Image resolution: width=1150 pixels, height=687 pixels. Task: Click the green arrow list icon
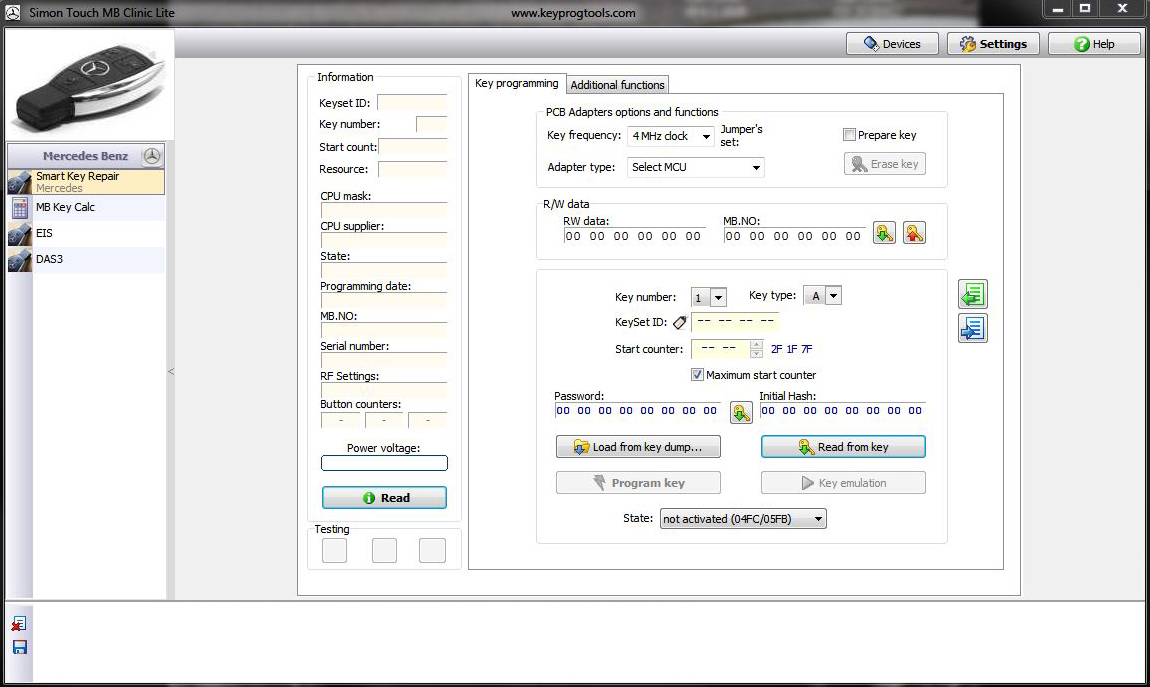(973, 295)
